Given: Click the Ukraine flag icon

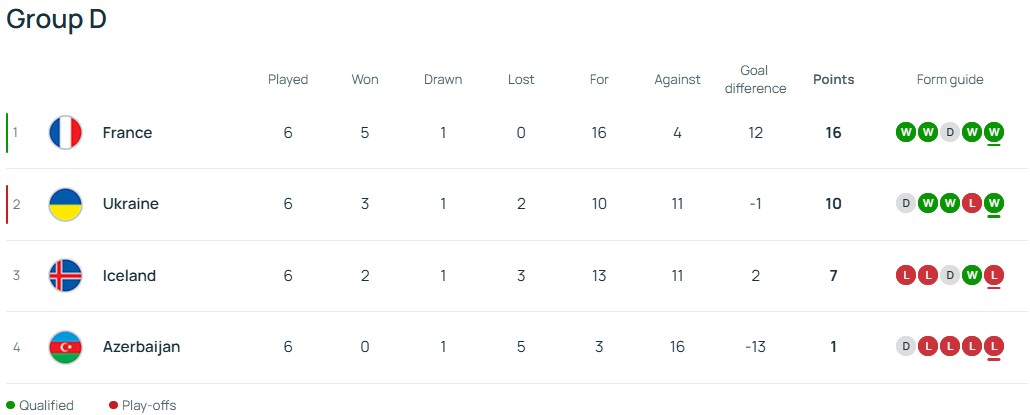Looking at the screenshot, I should click(65, 204).
